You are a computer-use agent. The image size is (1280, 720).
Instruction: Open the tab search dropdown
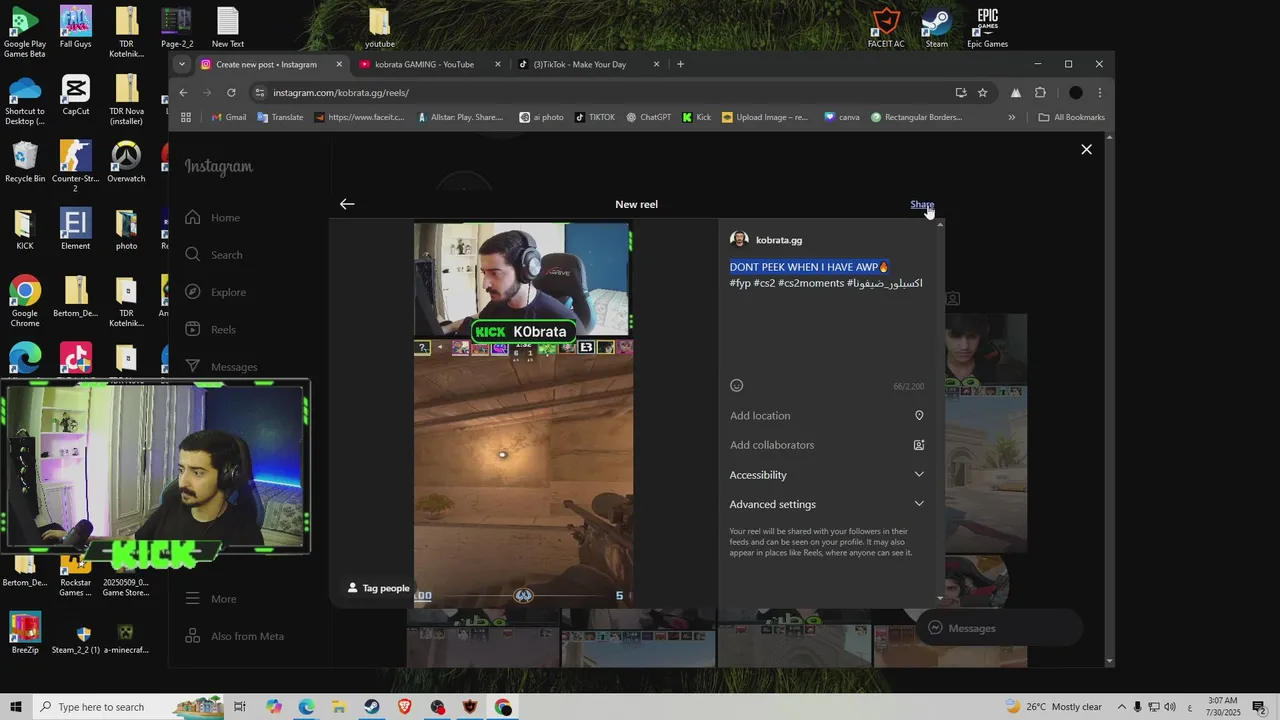pyautogui.click(x=181, y=64)
